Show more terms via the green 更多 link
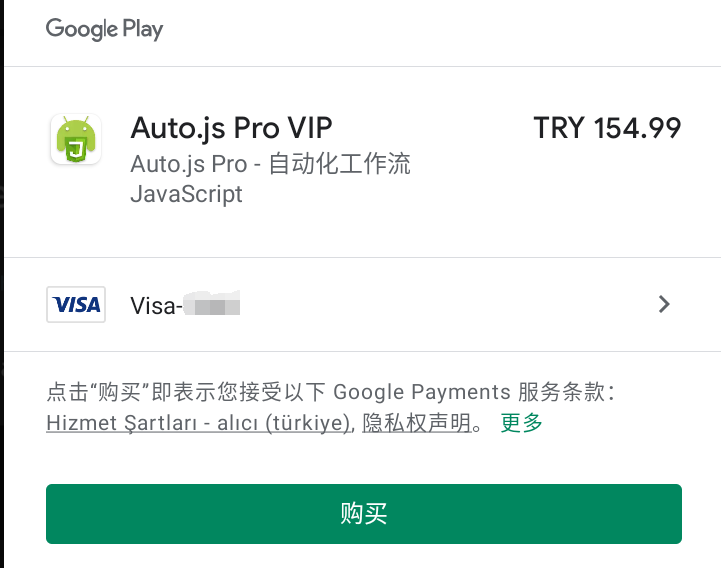This screenshot has width=721, height=568. pyautogui.click(x=521, y=423)
